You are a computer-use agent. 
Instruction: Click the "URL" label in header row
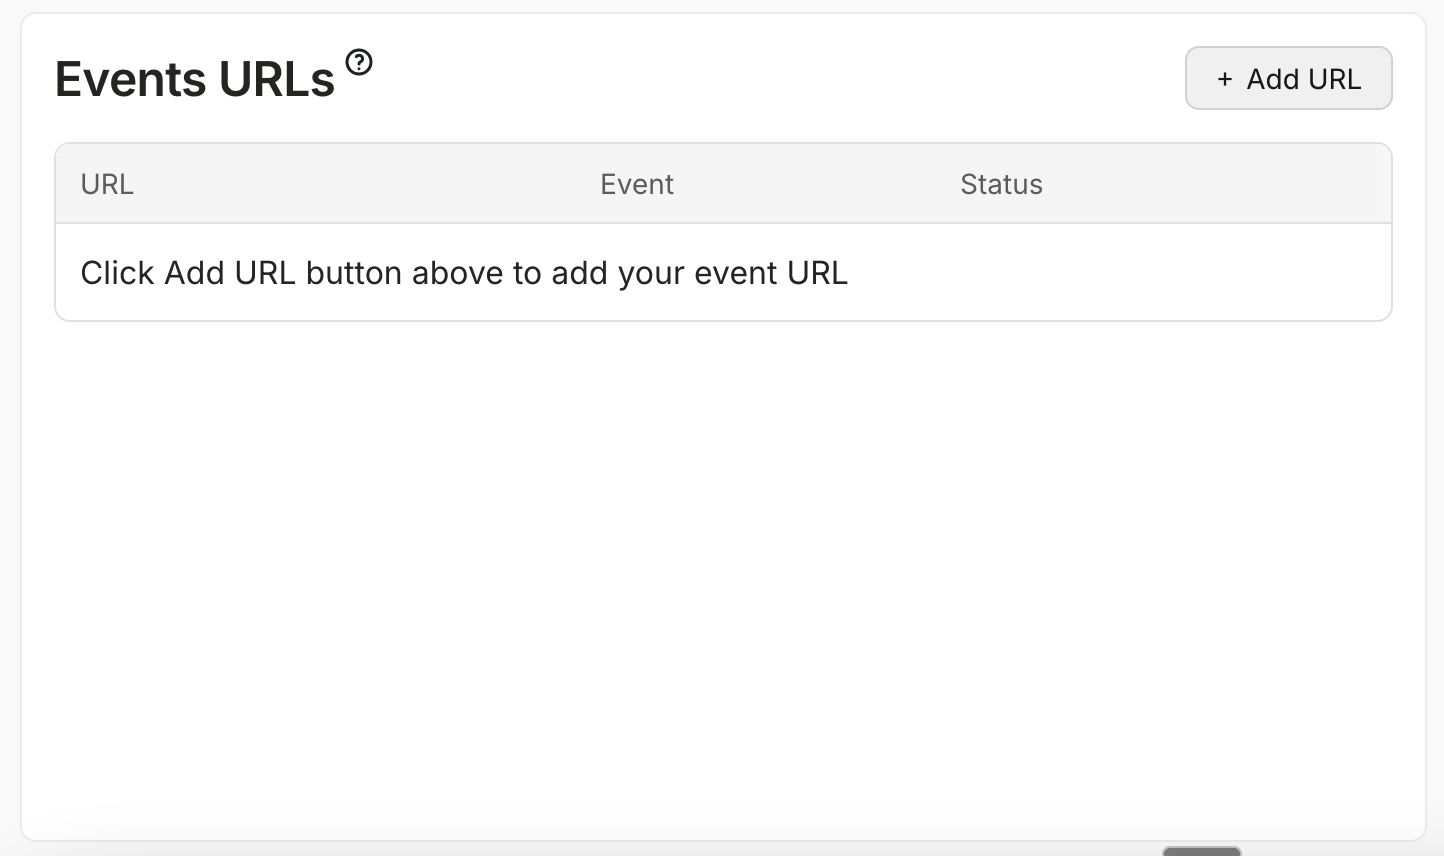point(107,184)
